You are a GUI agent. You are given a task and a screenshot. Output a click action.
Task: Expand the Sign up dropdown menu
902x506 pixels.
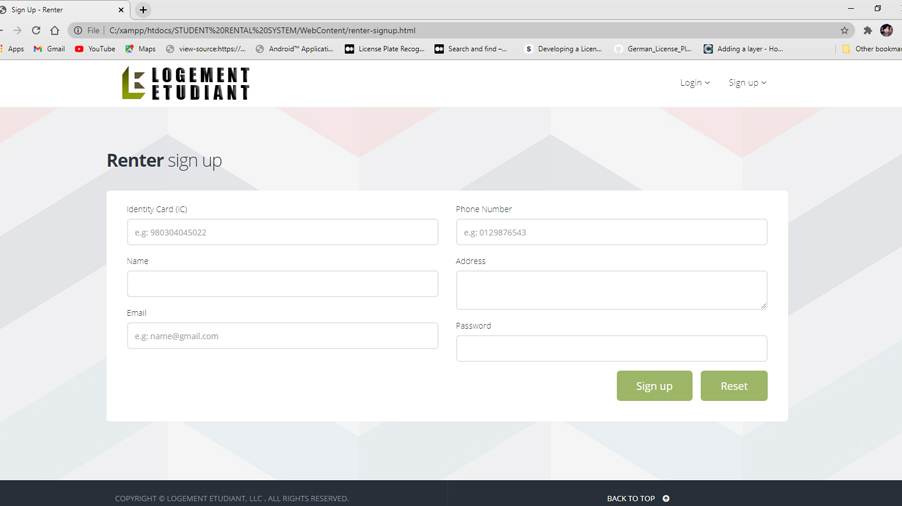coord(747,83)
